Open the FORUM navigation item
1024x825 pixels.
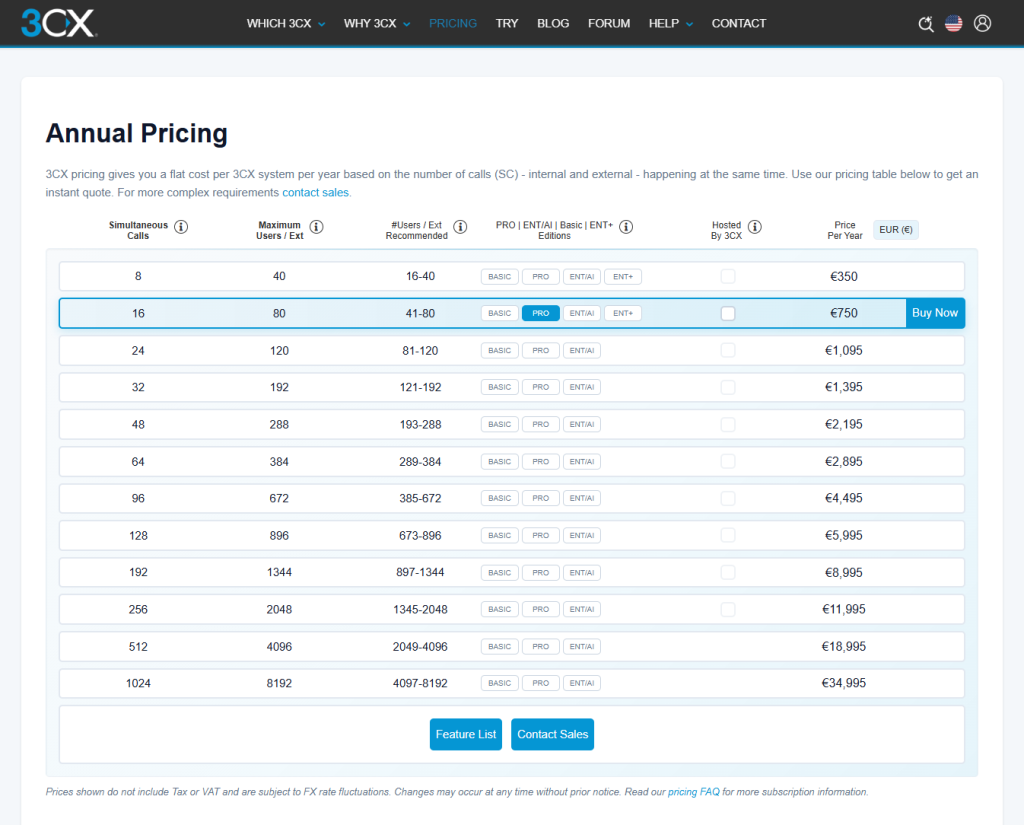(x=609, y=23)
